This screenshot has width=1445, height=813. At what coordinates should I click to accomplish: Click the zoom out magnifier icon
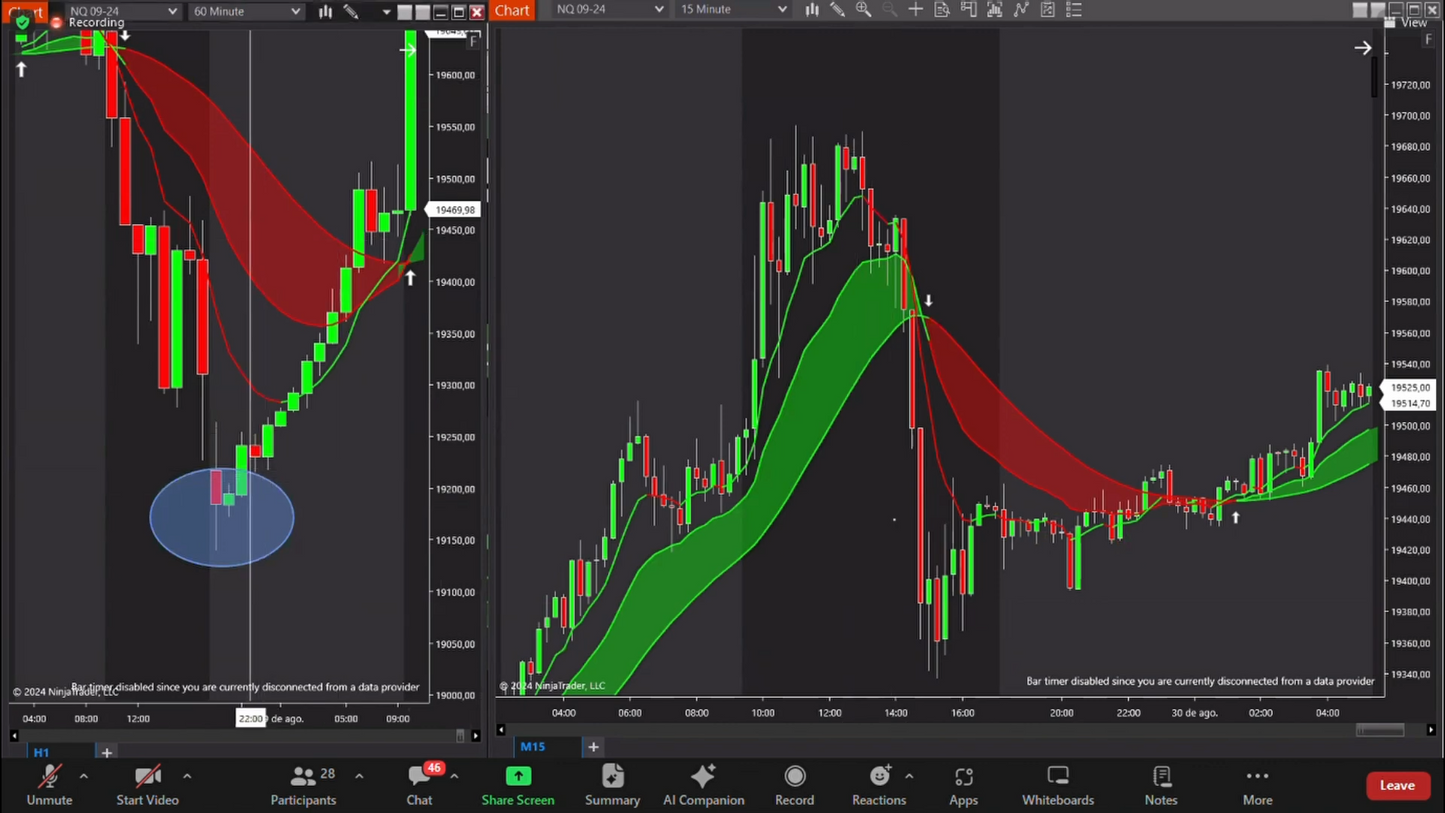890,10
